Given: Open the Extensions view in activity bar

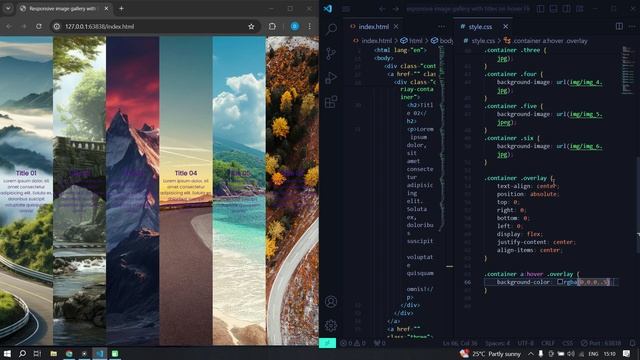Looking at the screenshot, I should [x=331, y=102].
